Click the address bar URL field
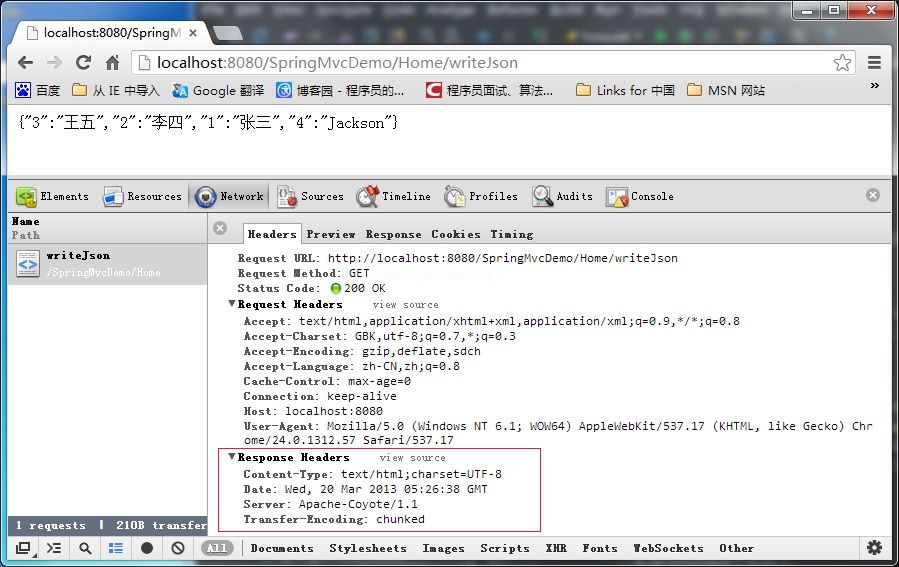The image size is (899, 567). point(493,62)
